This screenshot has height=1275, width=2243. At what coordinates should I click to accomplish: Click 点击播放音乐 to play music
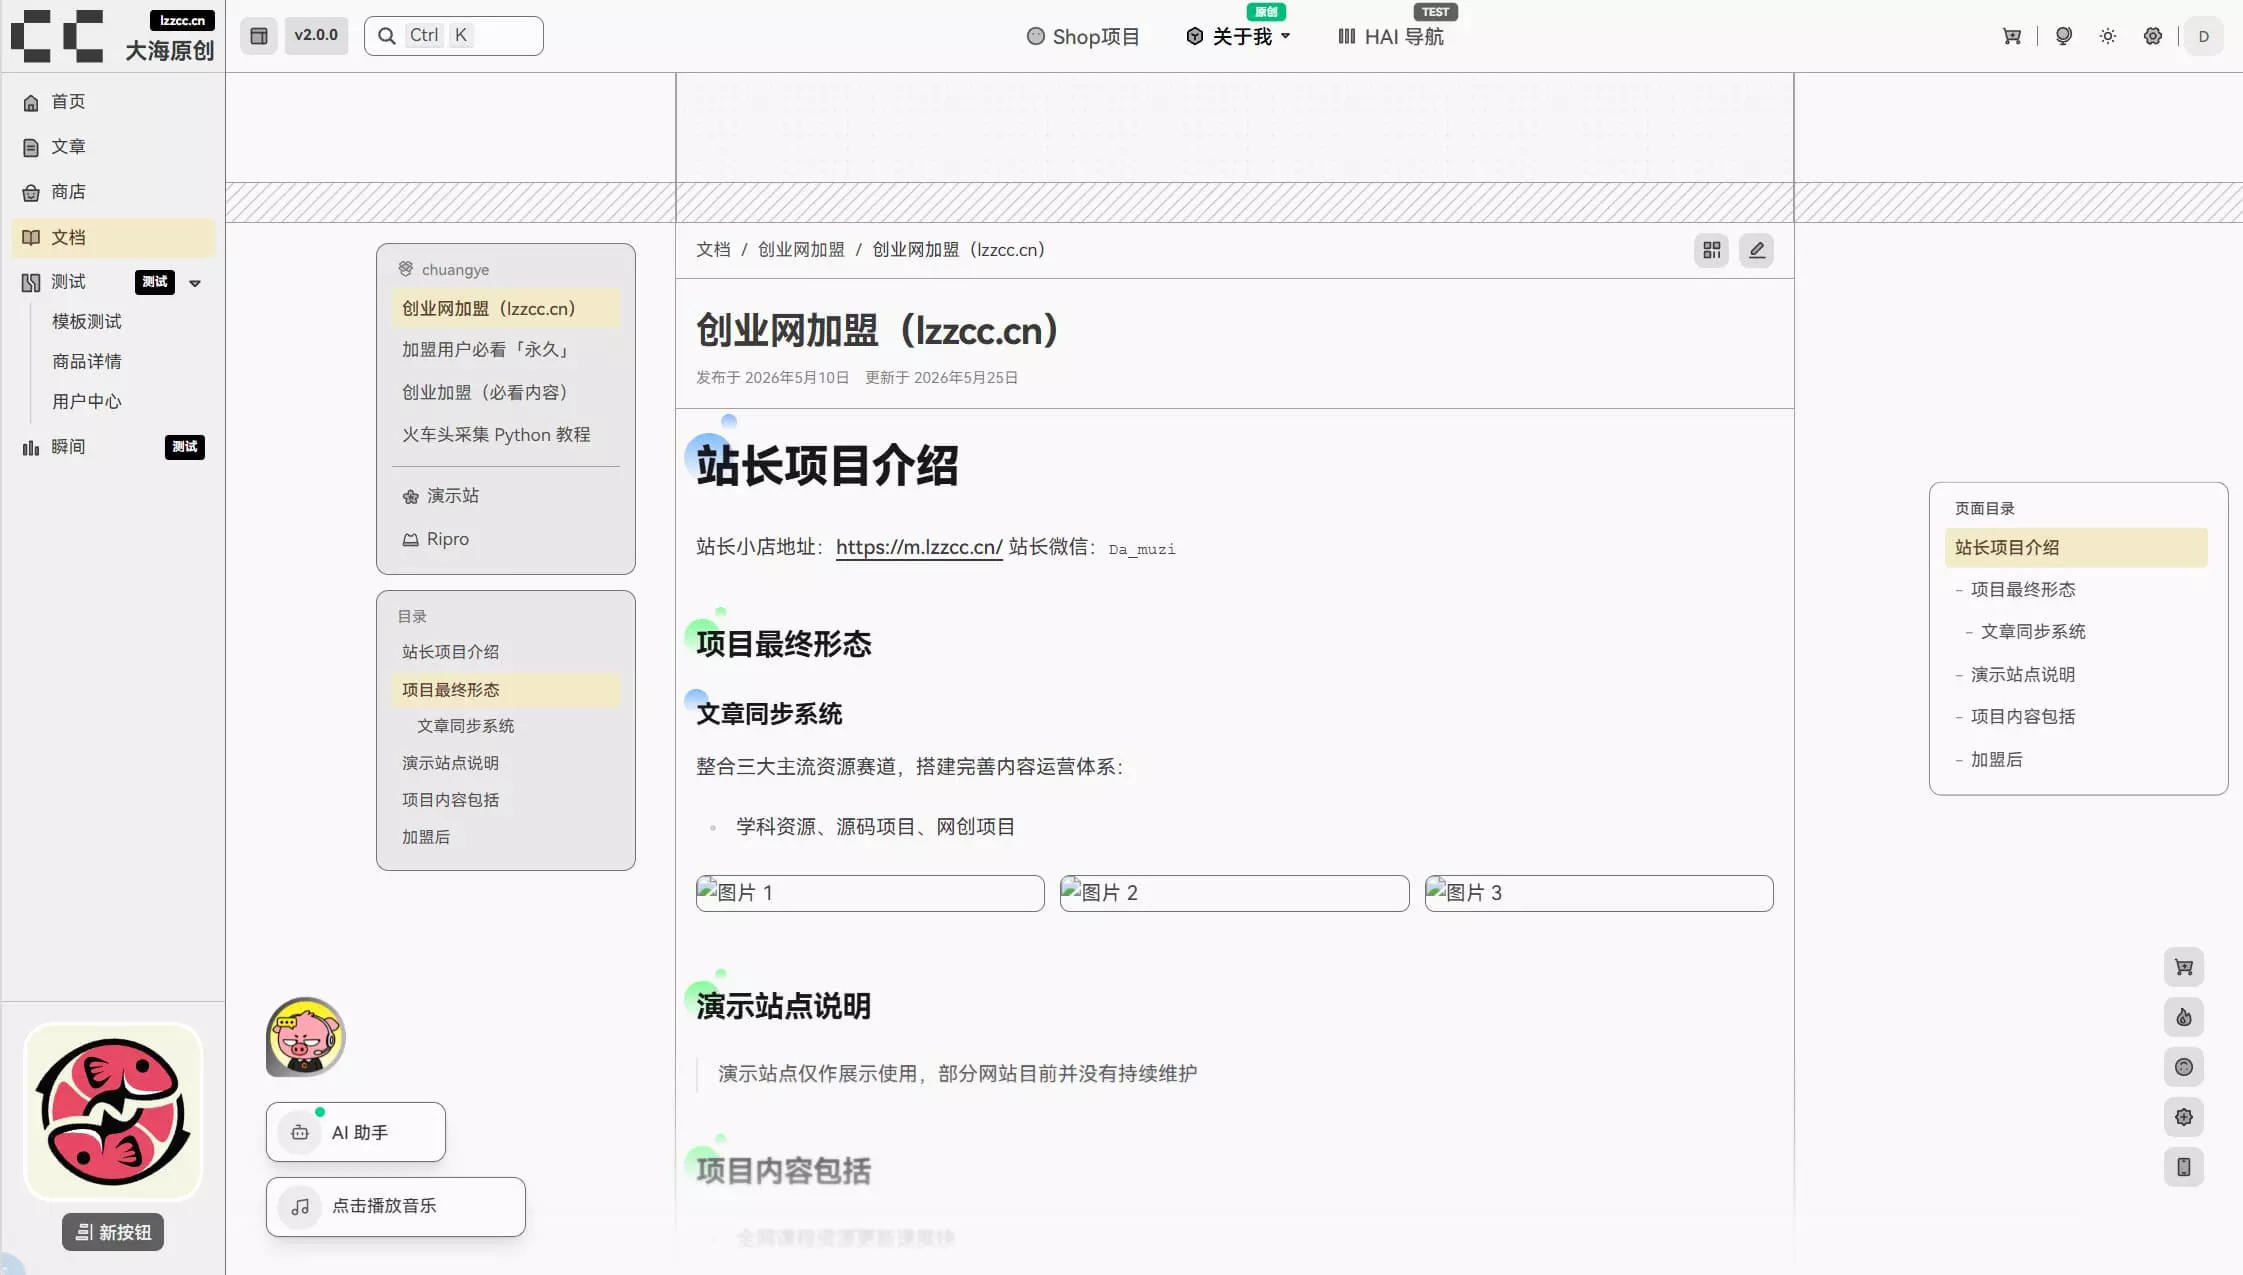pyautogui.click(x=395, y=1206)
